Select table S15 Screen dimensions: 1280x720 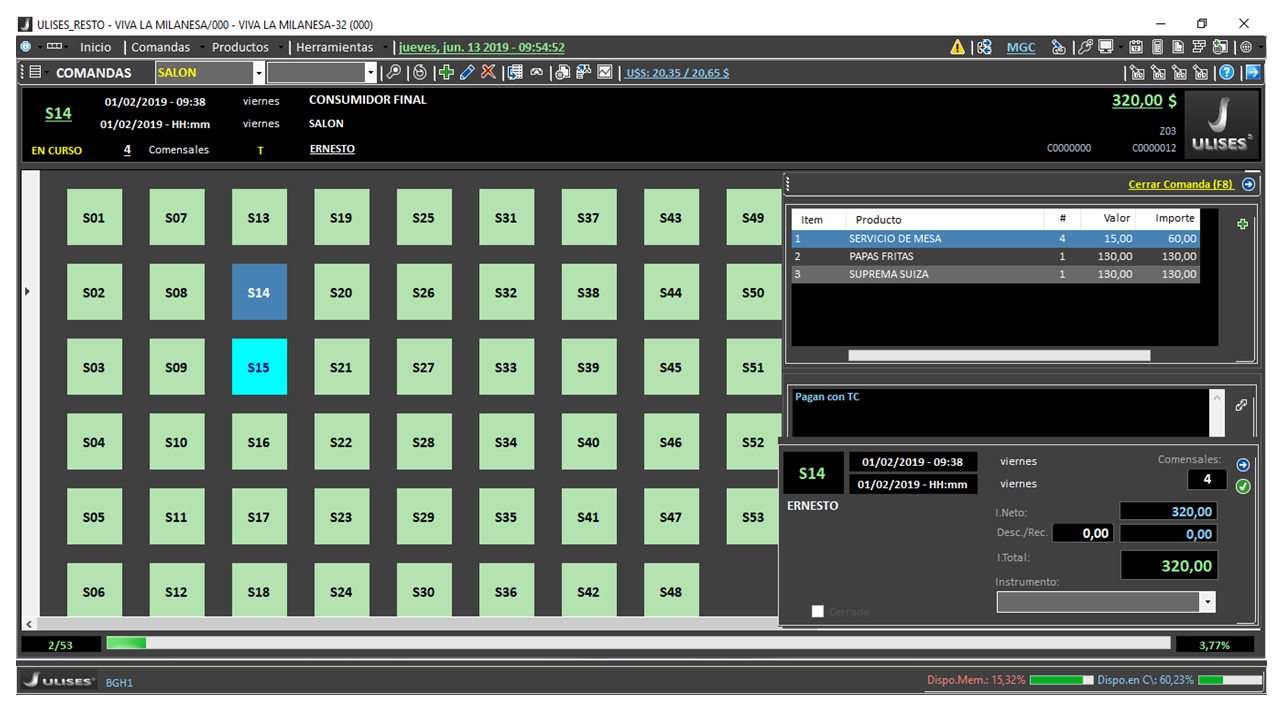click(259, 367)
